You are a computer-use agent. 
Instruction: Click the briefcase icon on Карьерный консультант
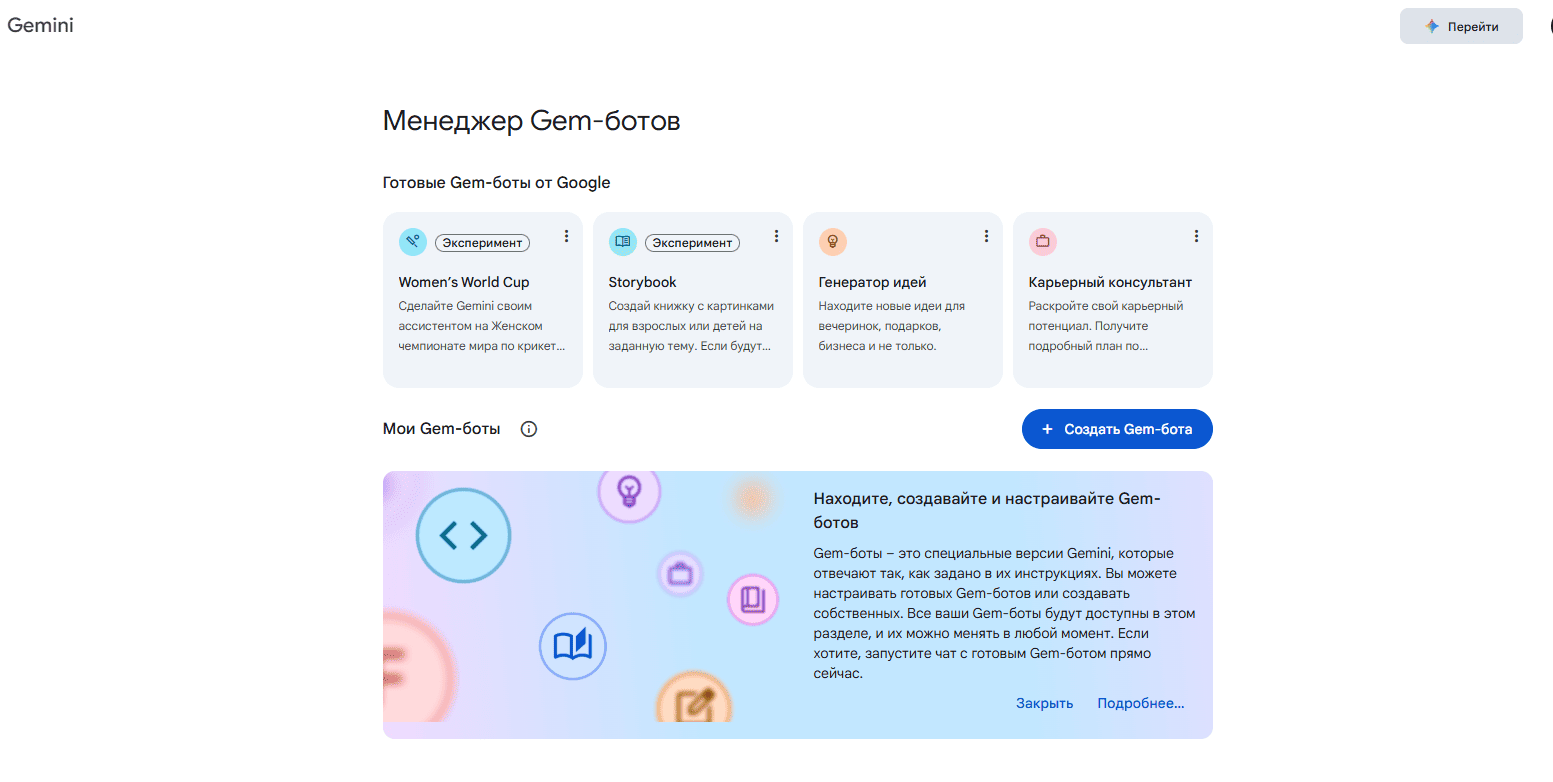(1043, 241)
